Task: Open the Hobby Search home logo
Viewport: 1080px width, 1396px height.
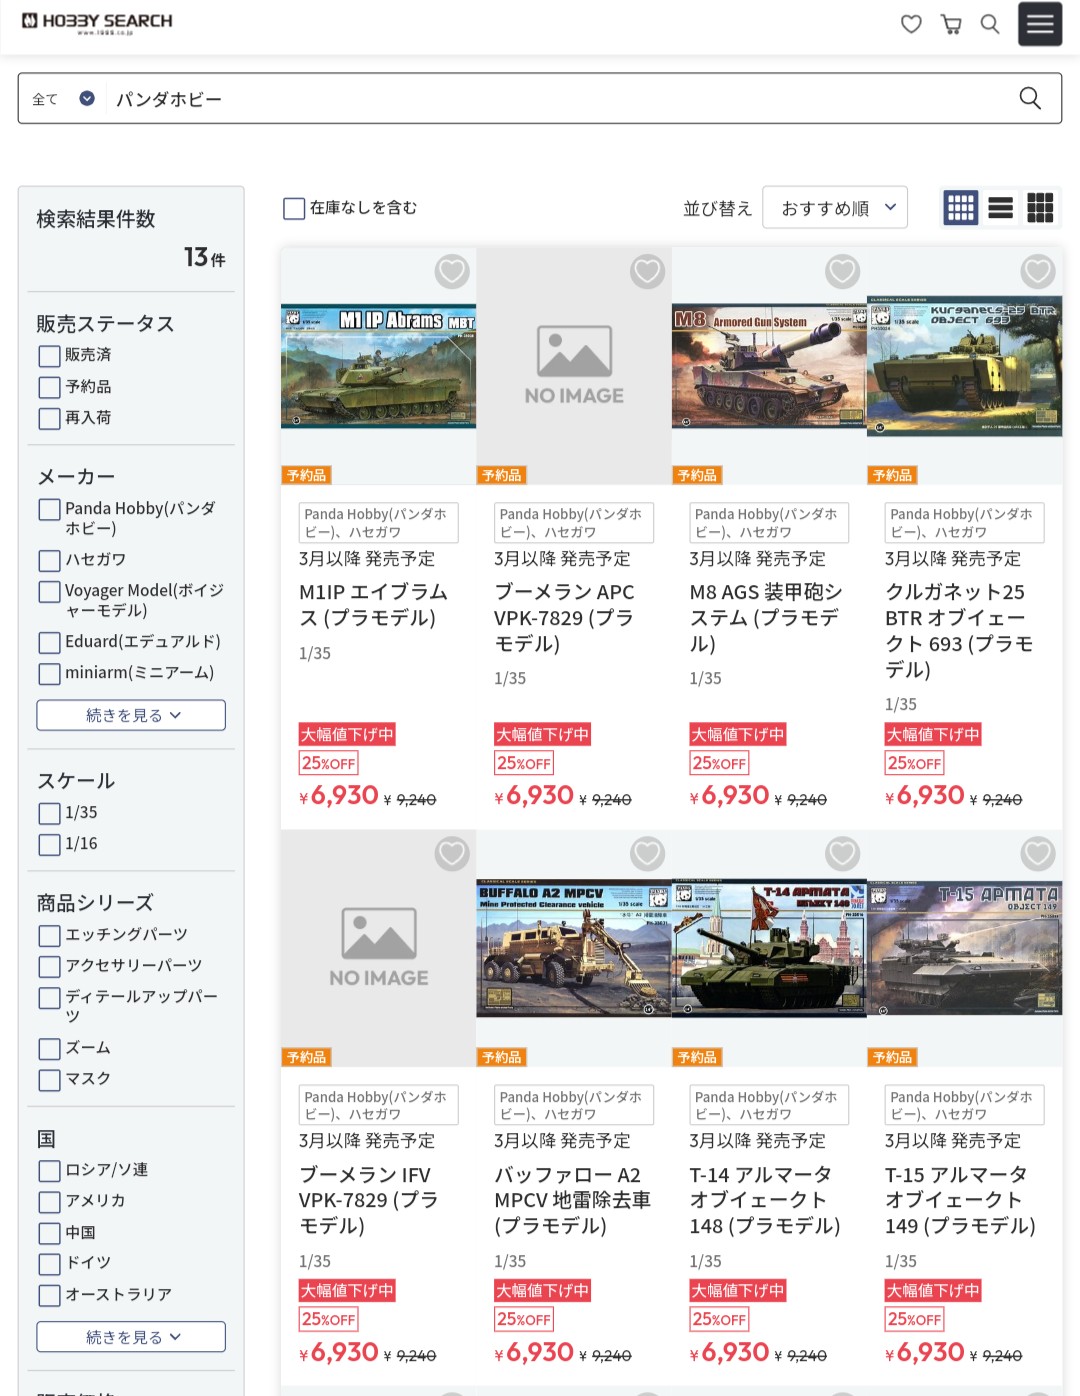Action: (x=97, y=22)
